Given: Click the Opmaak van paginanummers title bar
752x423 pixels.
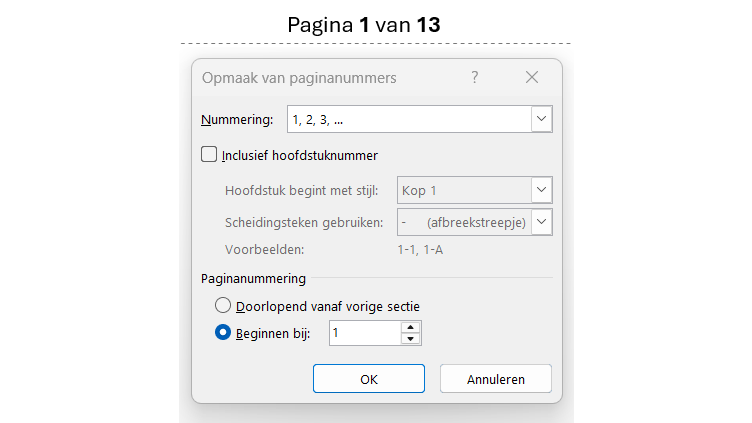Looking at the screenshot, I should 300,77.
